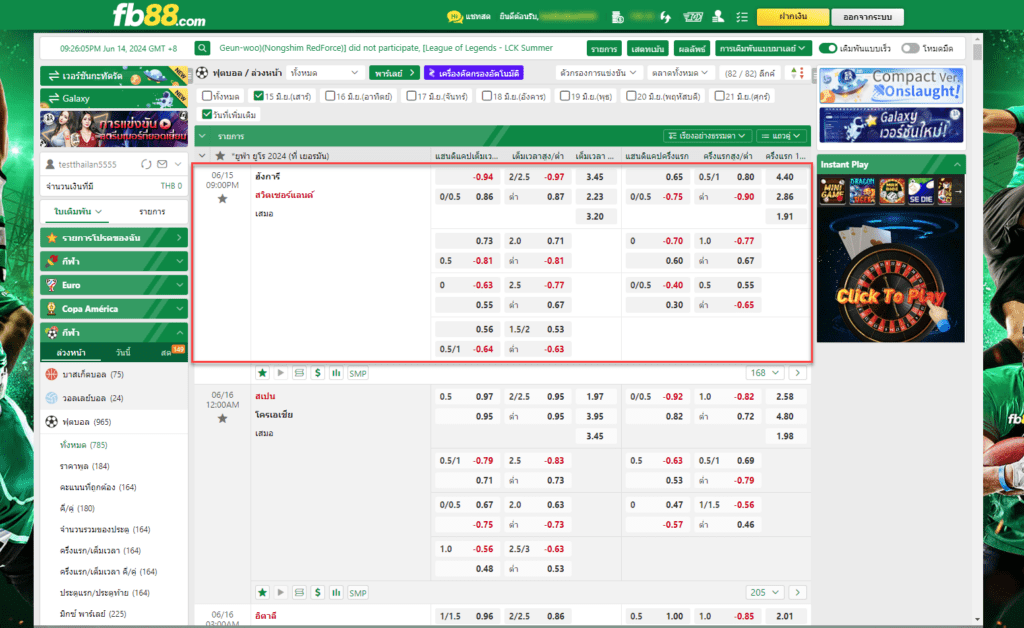Open statistics icon under Spain match
1024x628 pixels.
tap(336, 592)
